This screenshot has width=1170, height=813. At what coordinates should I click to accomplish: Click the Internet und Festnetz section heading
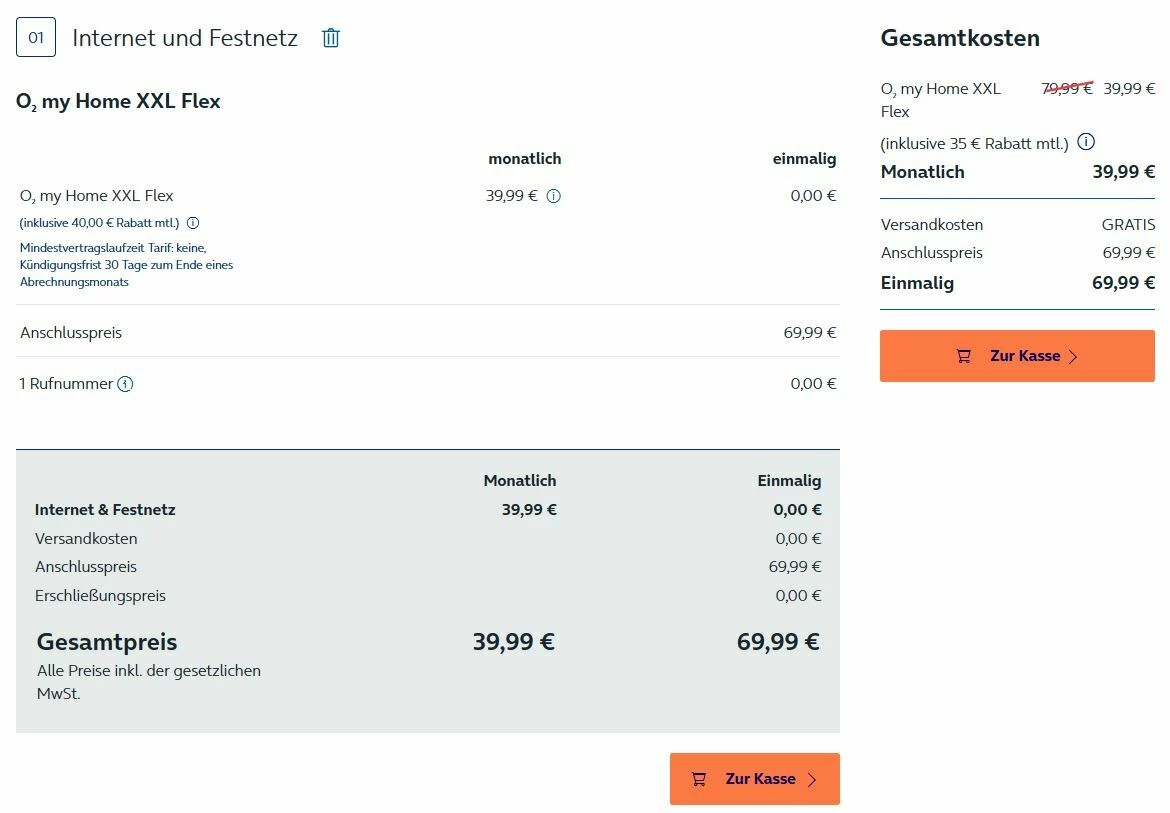(x=185, y=38)
